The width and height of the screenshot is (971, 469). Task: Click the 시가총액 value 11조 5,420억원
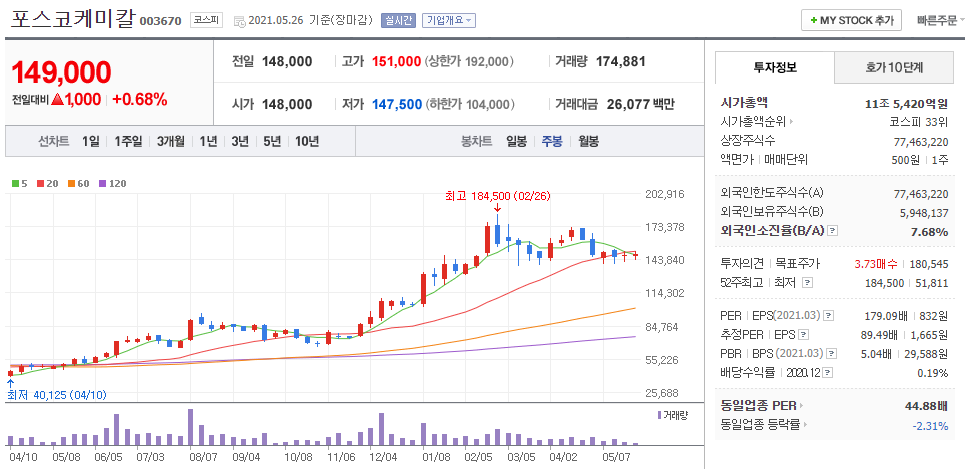(906, 103)
